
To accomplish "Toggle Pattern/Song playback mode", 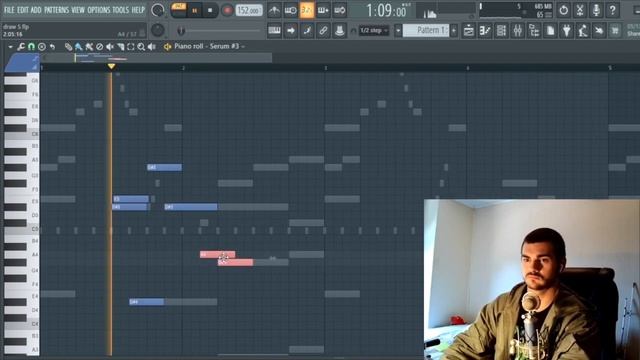I will pos(178,10).
